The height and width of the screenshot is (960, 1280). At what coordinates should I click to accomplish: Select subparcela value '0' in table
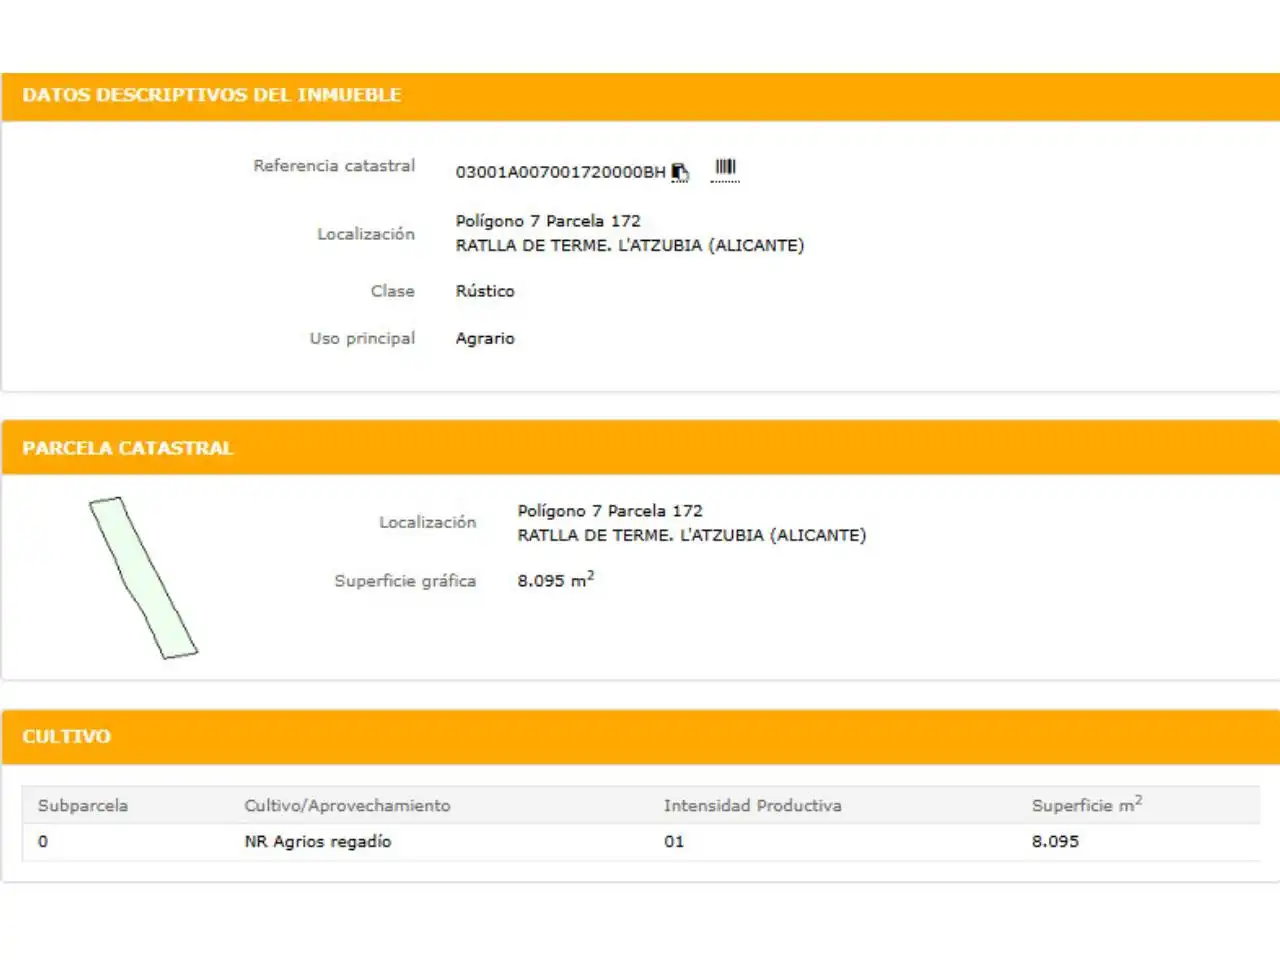click(x=43, y=842)
